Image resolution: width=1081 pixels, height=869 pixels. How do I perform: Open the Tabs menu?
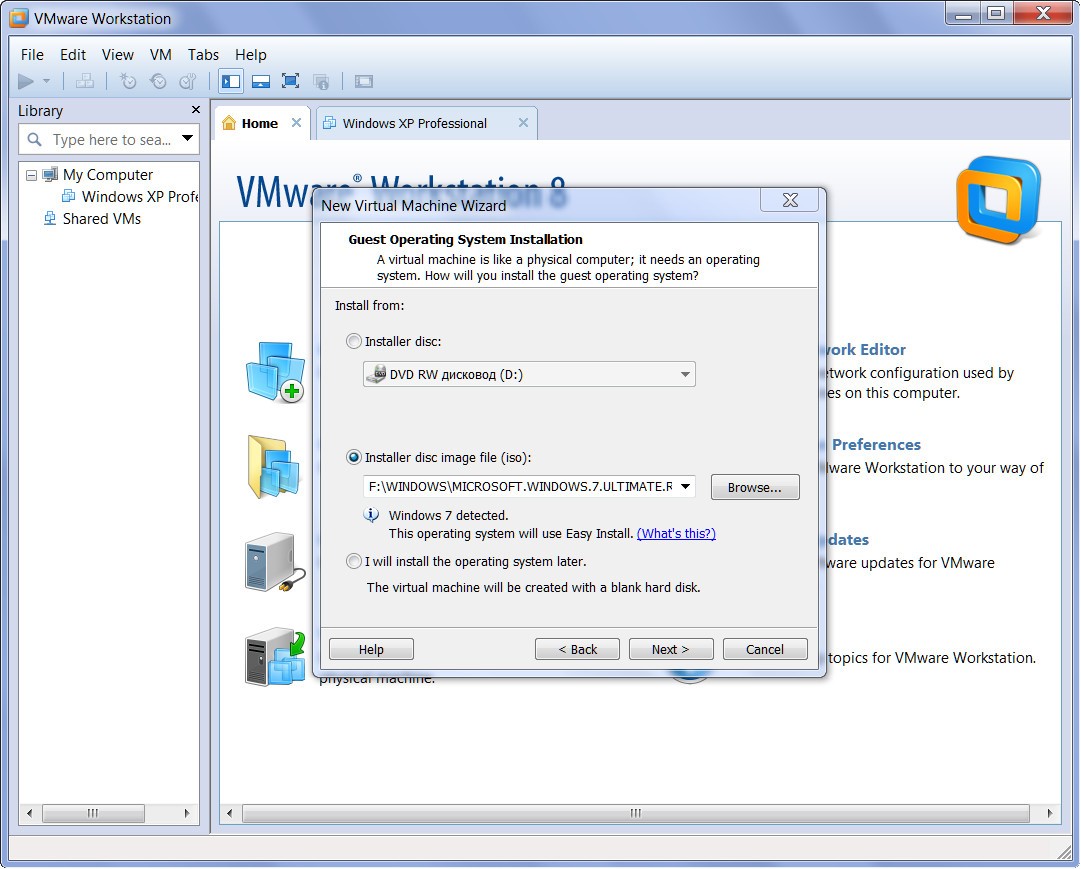203,54
